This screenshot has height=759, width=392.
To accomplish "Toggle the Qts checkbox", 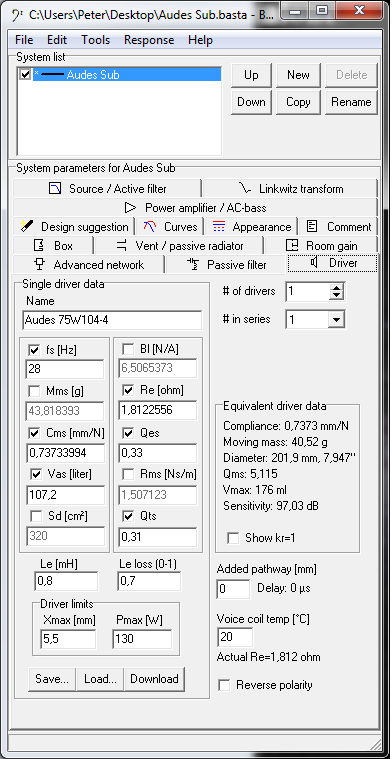I will tap(128, 516).
